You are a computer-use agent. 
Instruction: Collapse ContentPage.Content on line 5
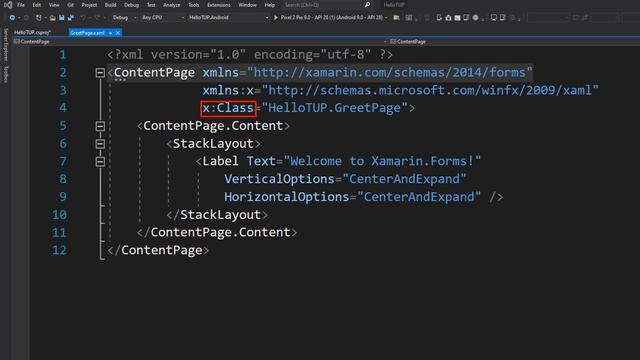[100, 126]
